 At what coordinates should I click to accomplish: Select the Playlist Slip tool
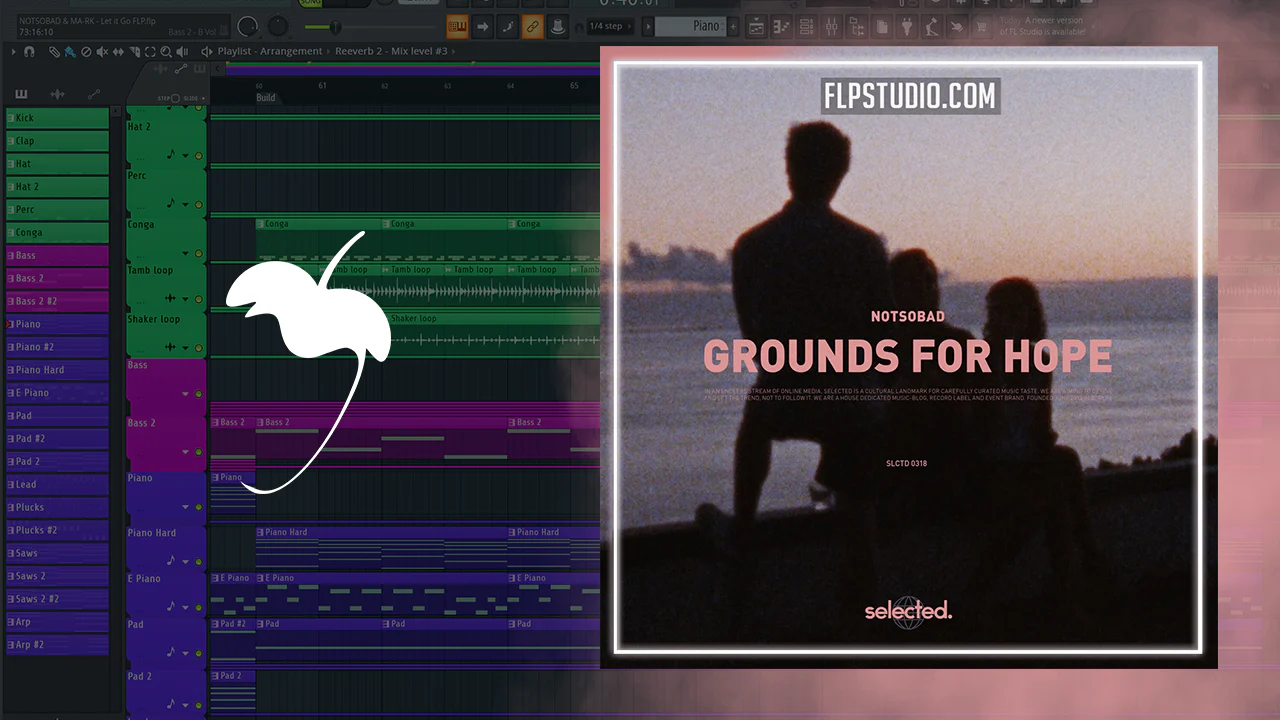coord(117,51)
